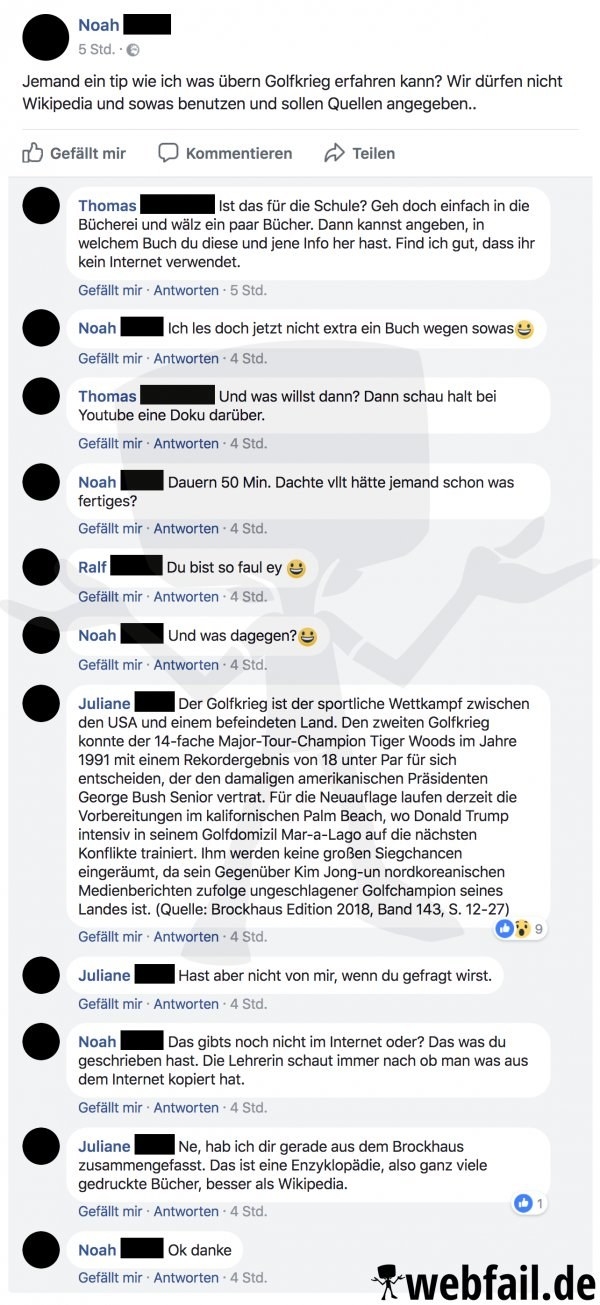Like the post via Gefällt mir button
Screen dimensions: 600x1305
coord(74,153)
